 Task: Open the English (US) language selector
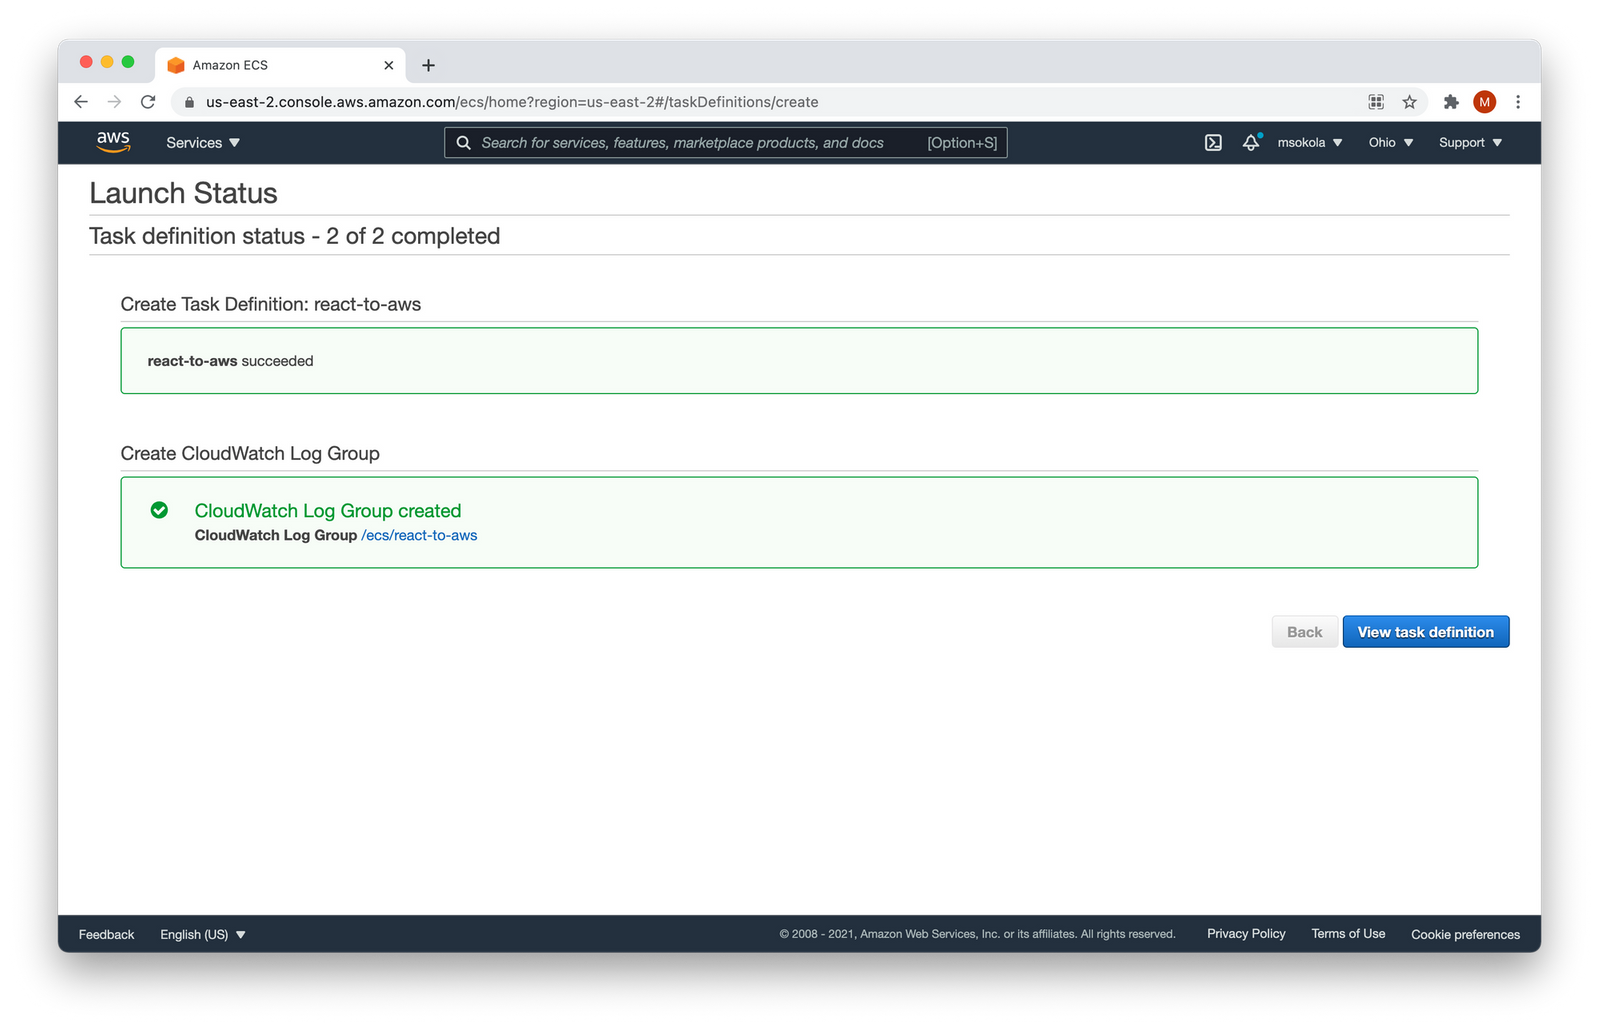pos(201,934)
